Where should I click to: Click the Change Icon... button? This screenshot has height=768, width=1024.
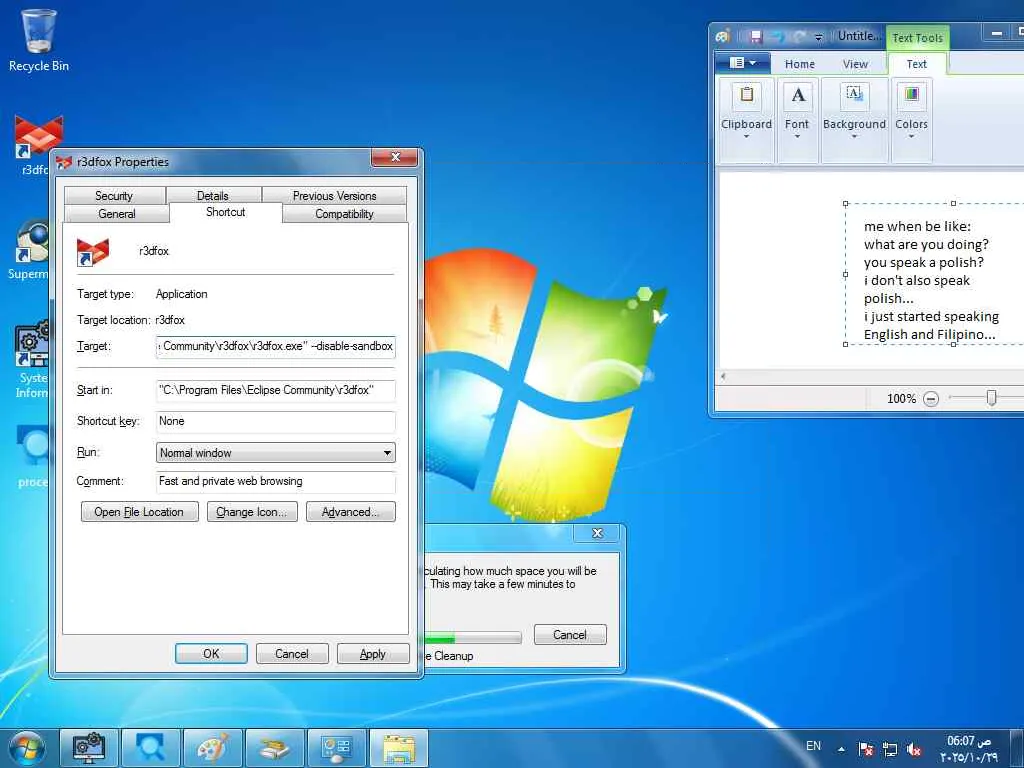252,511
